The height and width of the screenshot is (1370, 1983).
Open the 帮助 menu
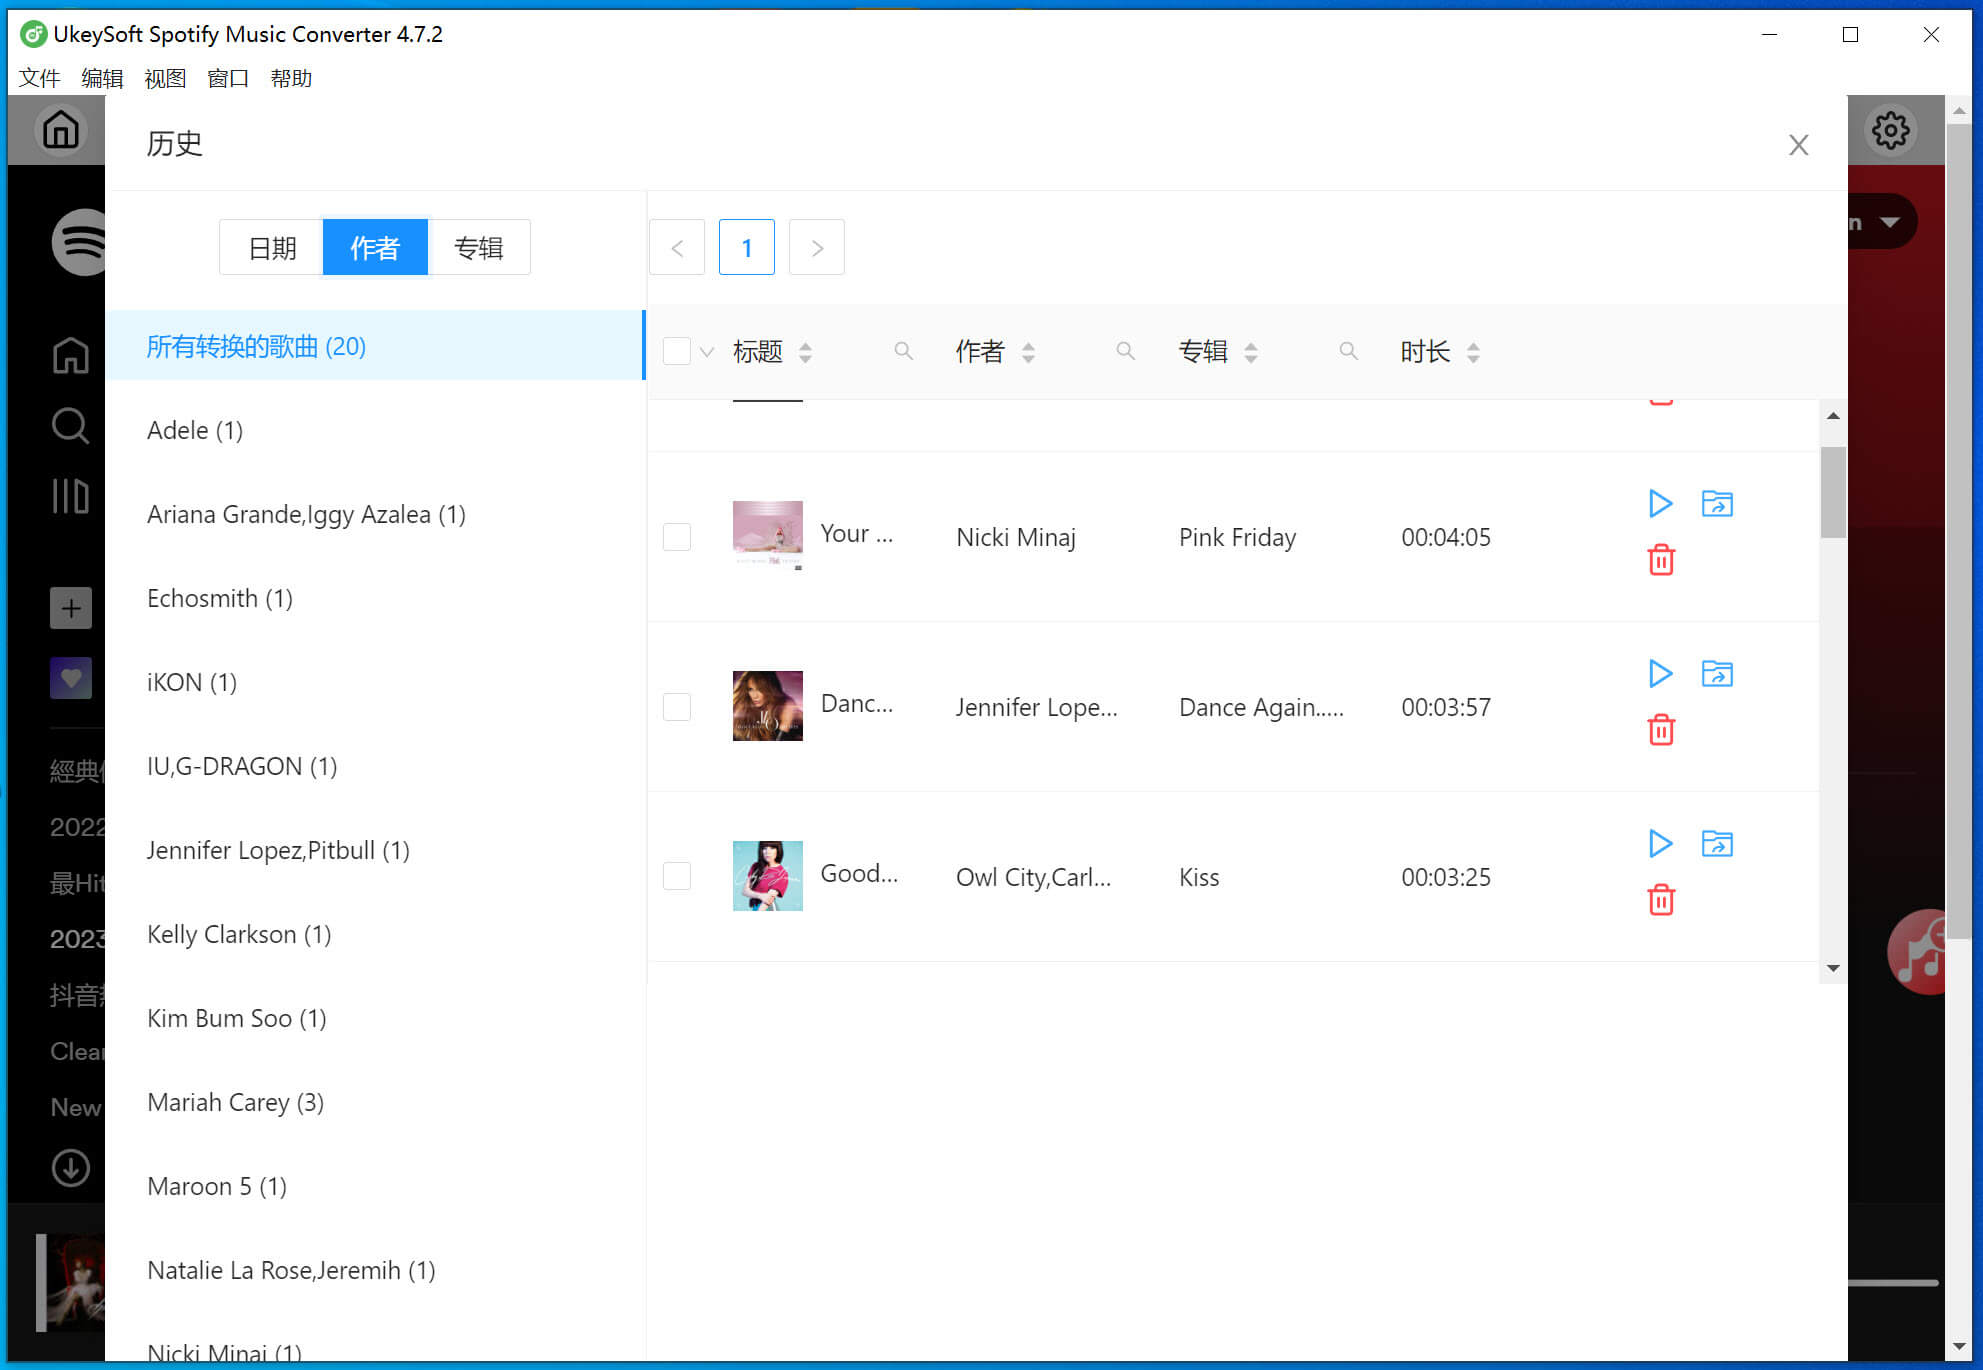click(x=291, y=78)
